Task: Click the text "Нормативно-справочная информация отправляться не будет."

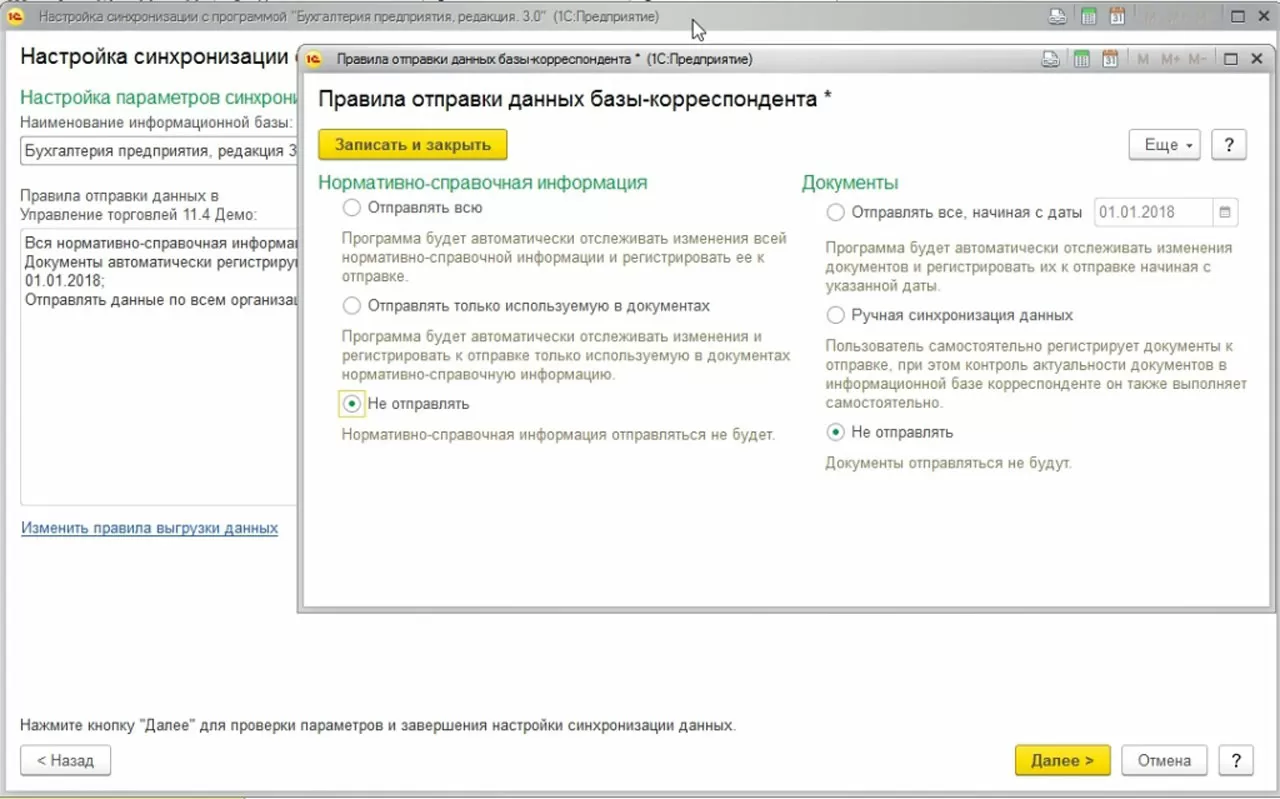Action: [559, 435]
